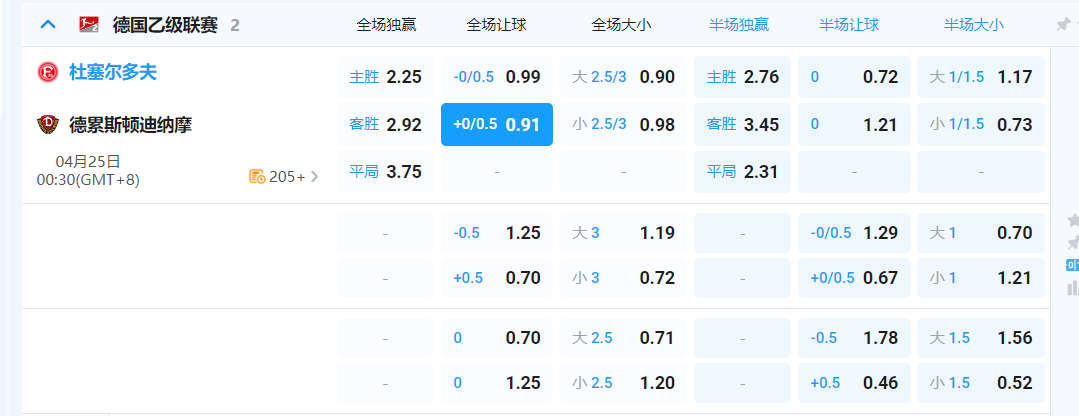1079x416 pixels.
Task: Select handicap -0/0.5 at 0.99
Action: (497, 76)
